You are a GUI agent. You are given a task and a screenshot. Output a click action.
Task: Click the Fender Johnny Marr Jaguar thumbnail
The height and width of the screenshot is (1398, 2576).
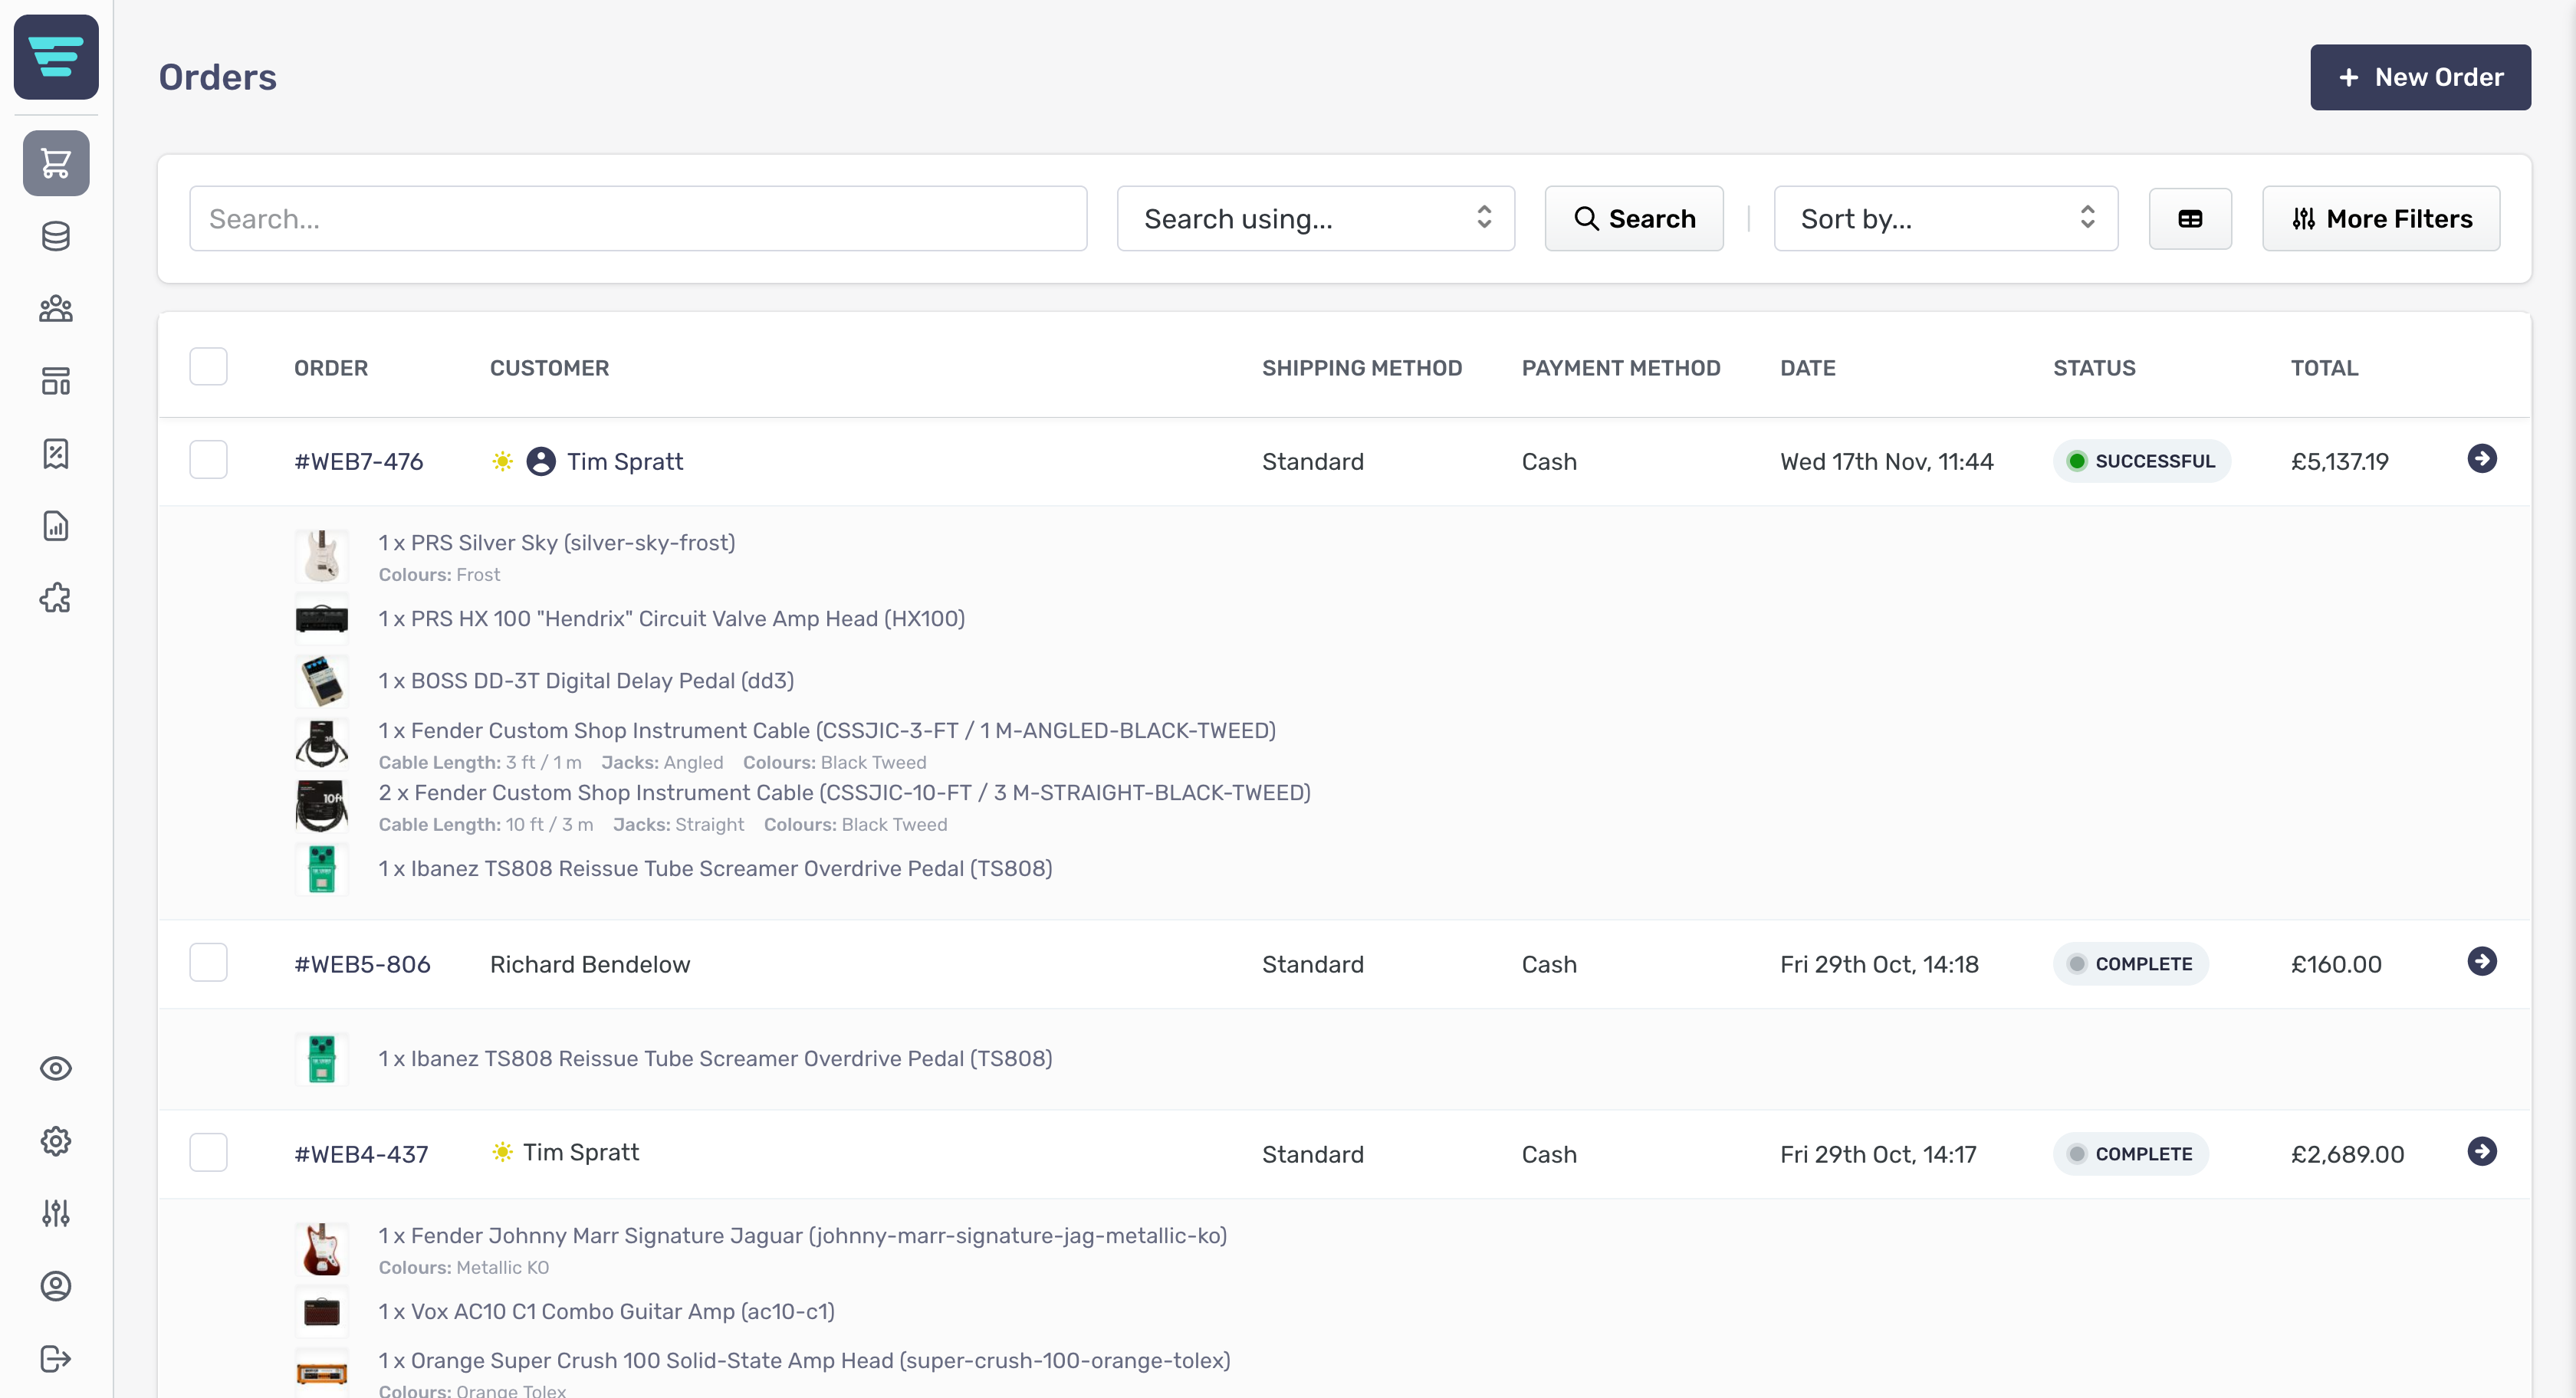[x=322, y=1249]
